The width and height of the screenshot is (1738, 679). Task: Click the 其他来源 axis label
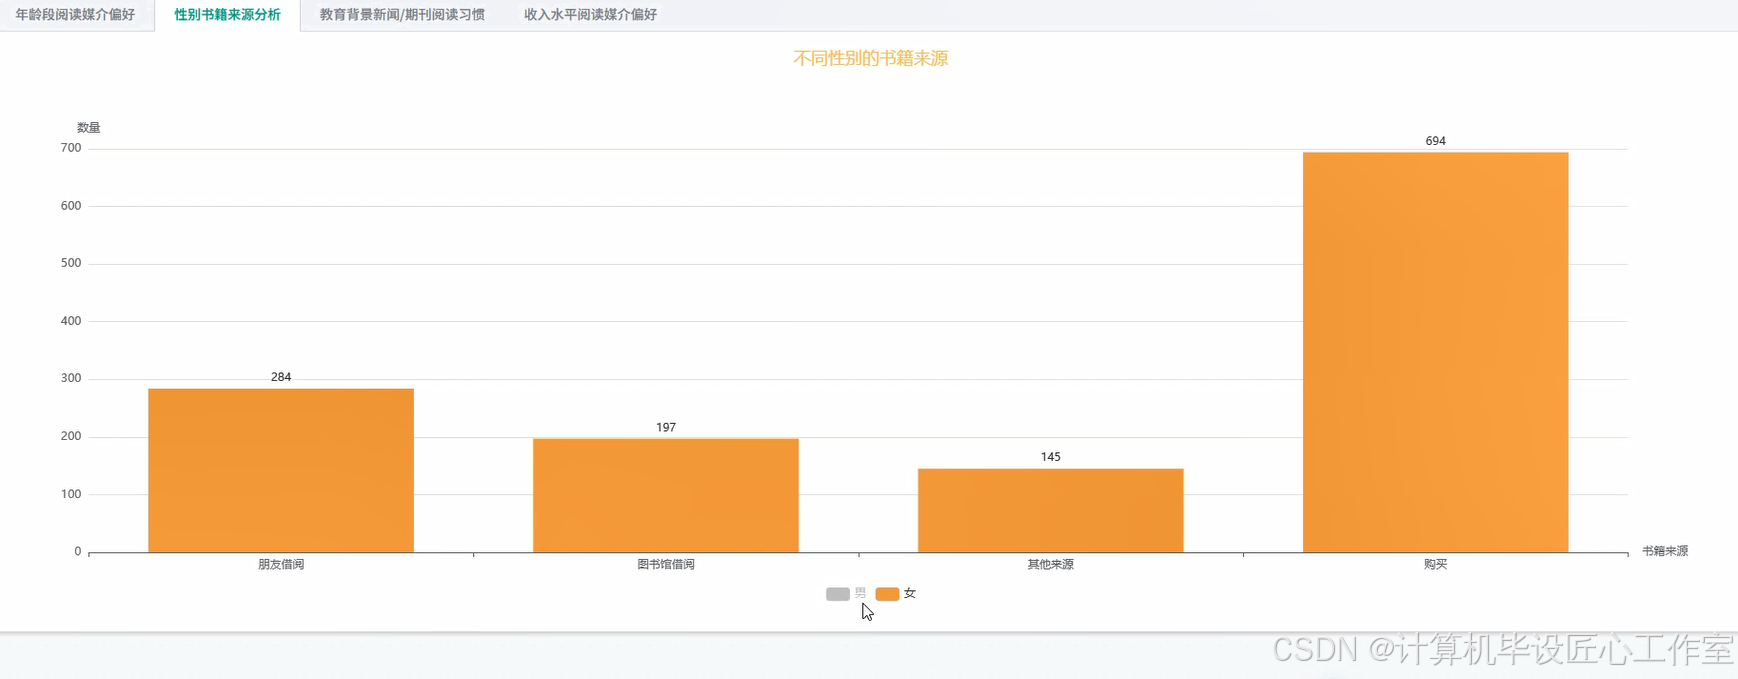[1051, 565]
